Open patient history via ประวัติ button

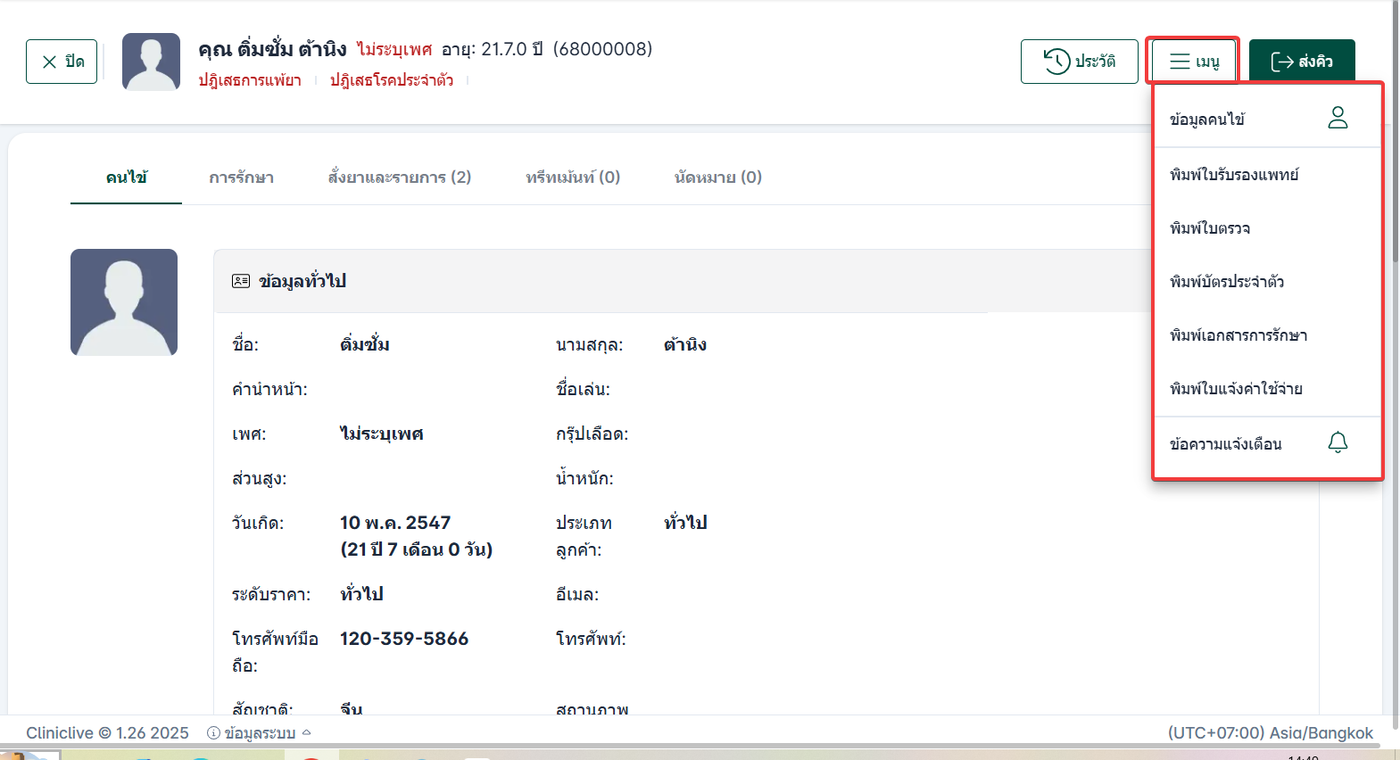pos(1079,62)
